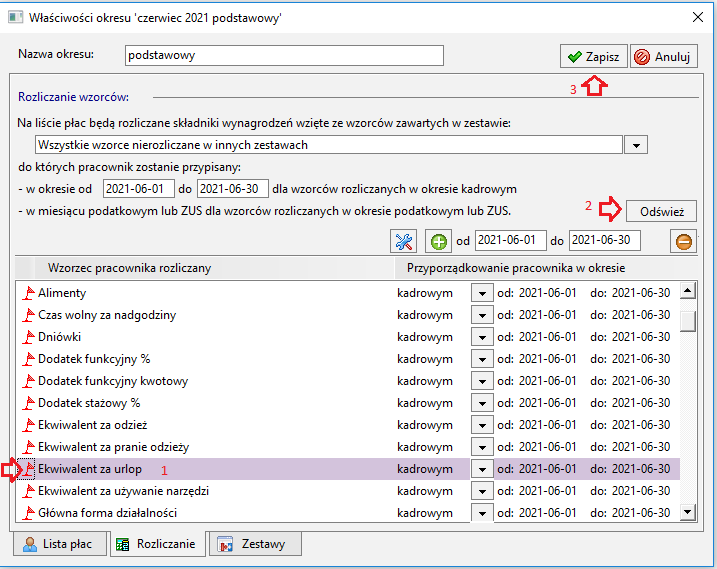The height and width of the screenshot is (569, 717).
Task: Click the flag icon next to Dodatek stażowy %
Action: tap(28, 403)
